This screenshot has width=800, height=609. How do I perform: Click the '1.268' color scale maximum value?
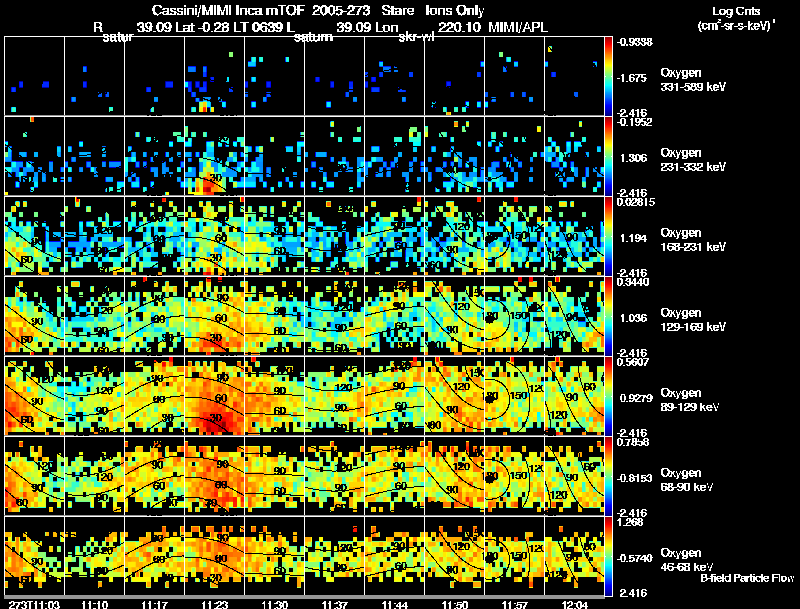click(x=630, y=523)
